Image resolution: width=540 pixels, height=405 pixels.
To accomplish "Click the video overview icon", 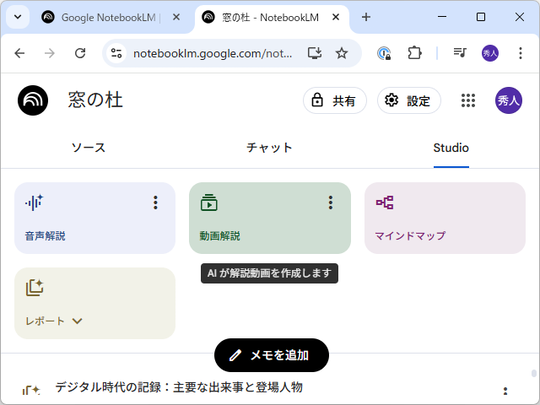I will (209, 202).
